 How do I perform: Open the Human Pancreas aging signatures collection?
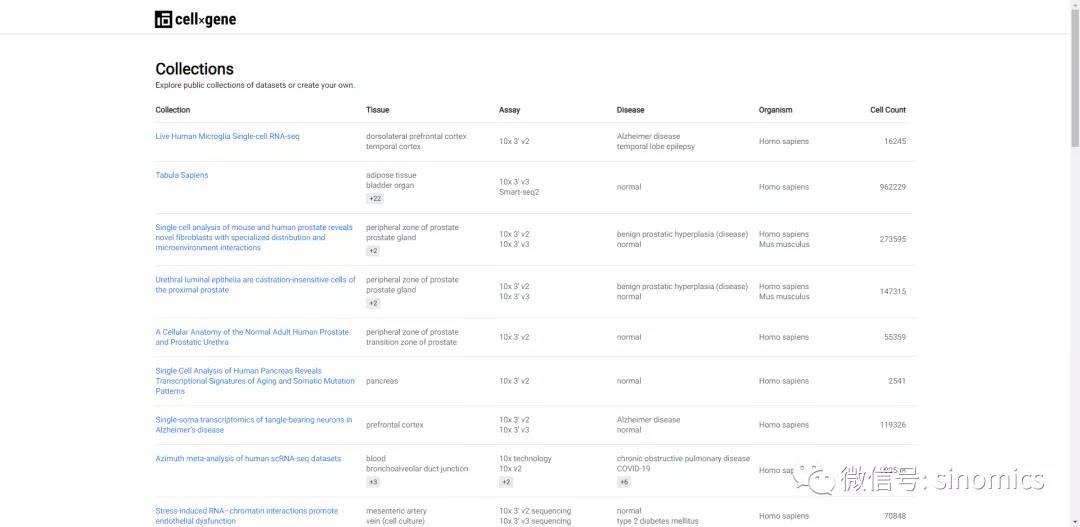(254, 381)
